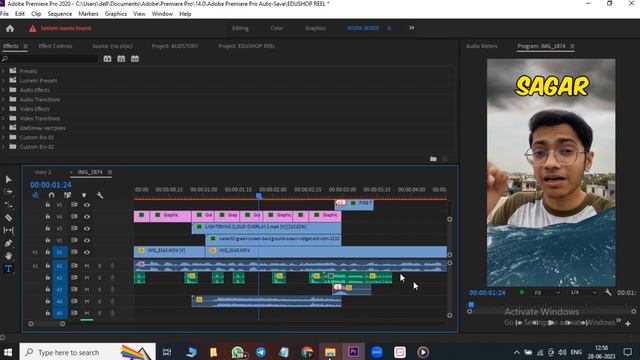The height and width of the screenshot is (360, 640).
Task: Toggle Linked Selection in timeline
Action: click(67, 196)
